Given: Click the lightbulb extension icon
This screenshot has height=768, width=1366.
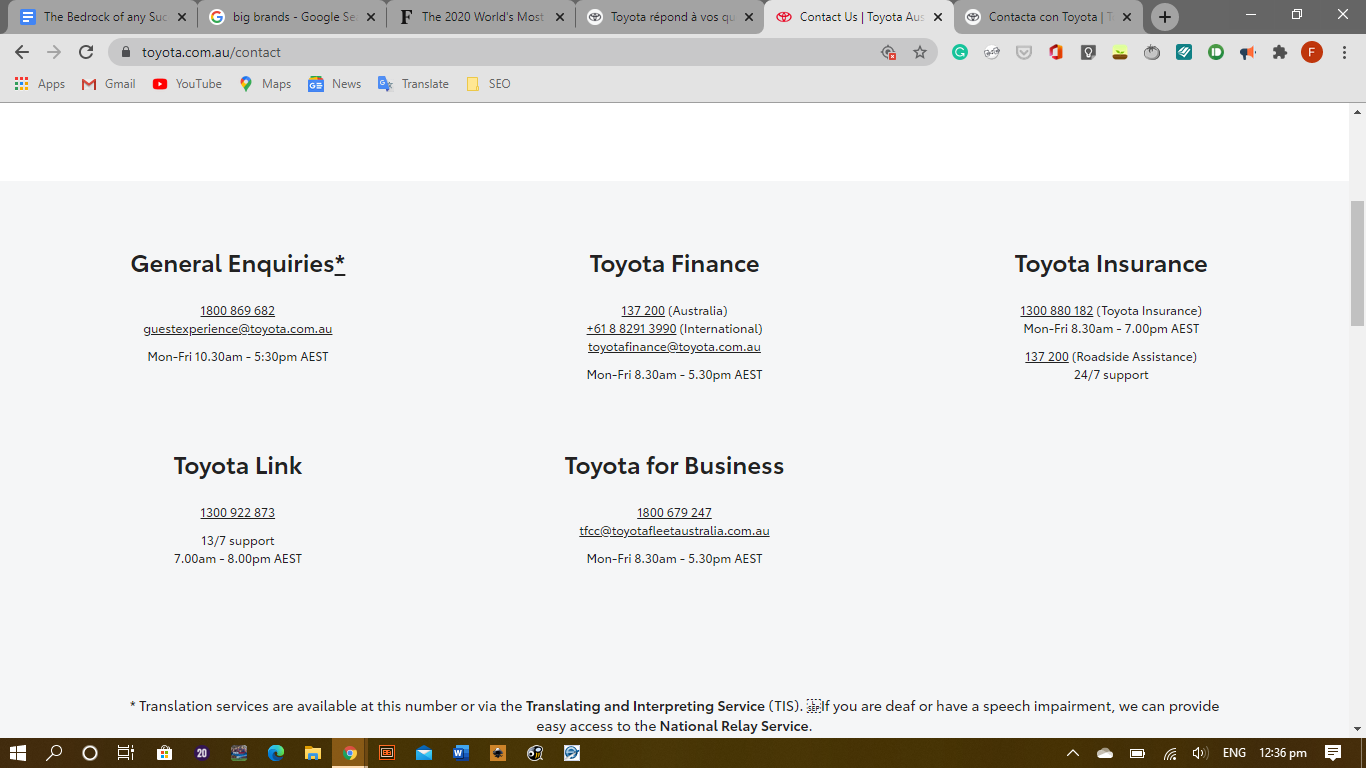Looking at the screenshot, I should (1088, 52).
